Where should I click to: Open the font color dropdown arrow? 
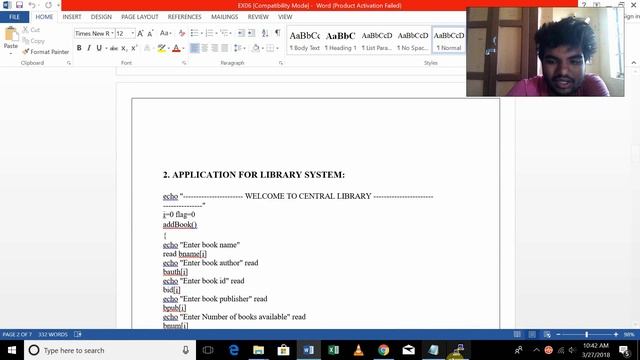coord(183,48)
